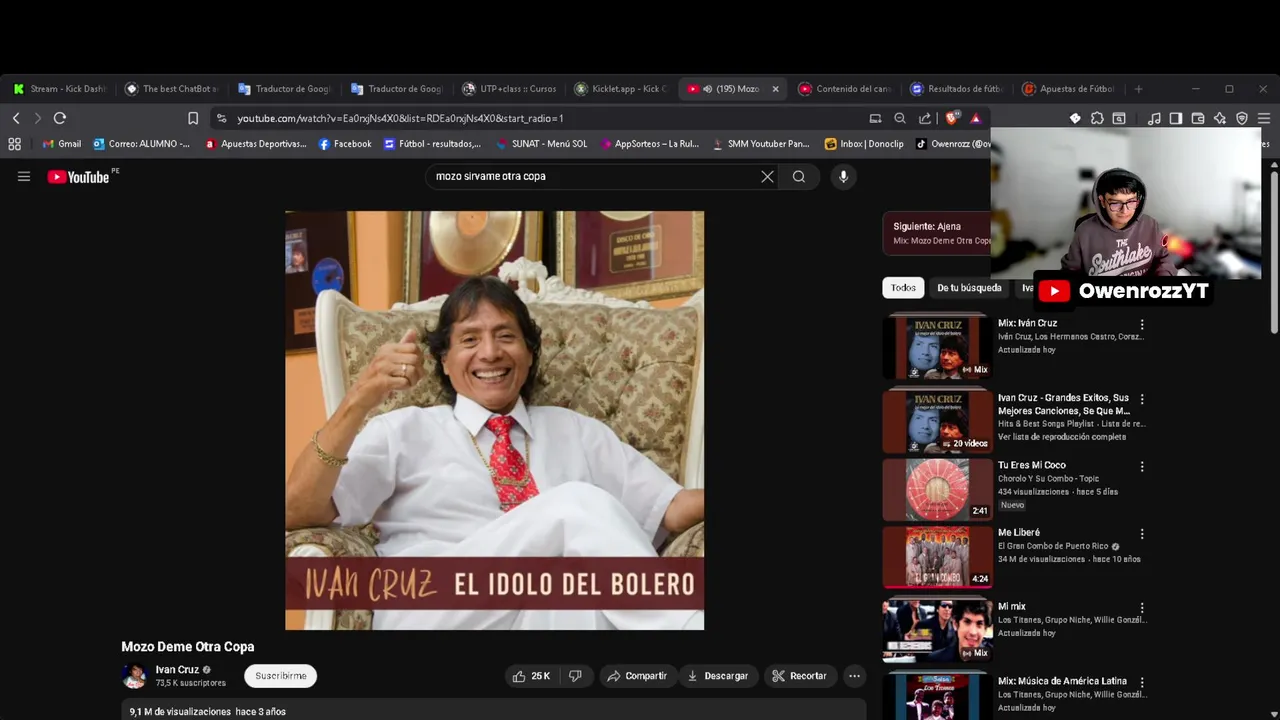The width and height of the screenshot is (1280, 720).
Task: Open the extensions puzzle icon
Action: click(x=1097, y=118)
